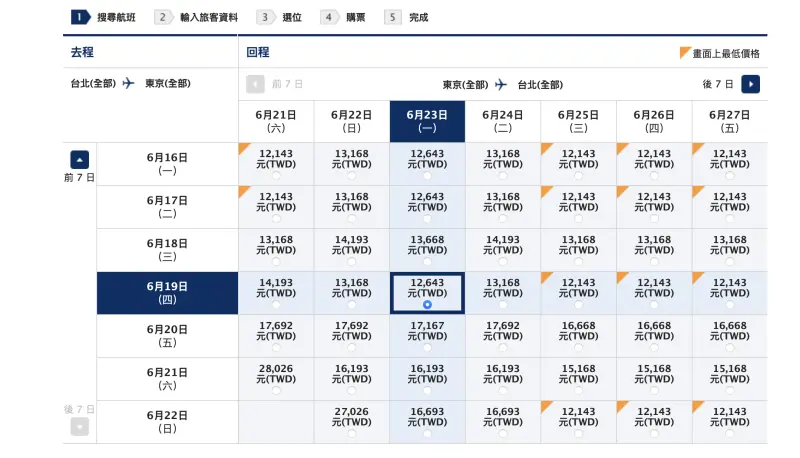The width and height of the screenshot is (800, 458).
Task: Select the 6月19日 departure row header
Action: 167,293
